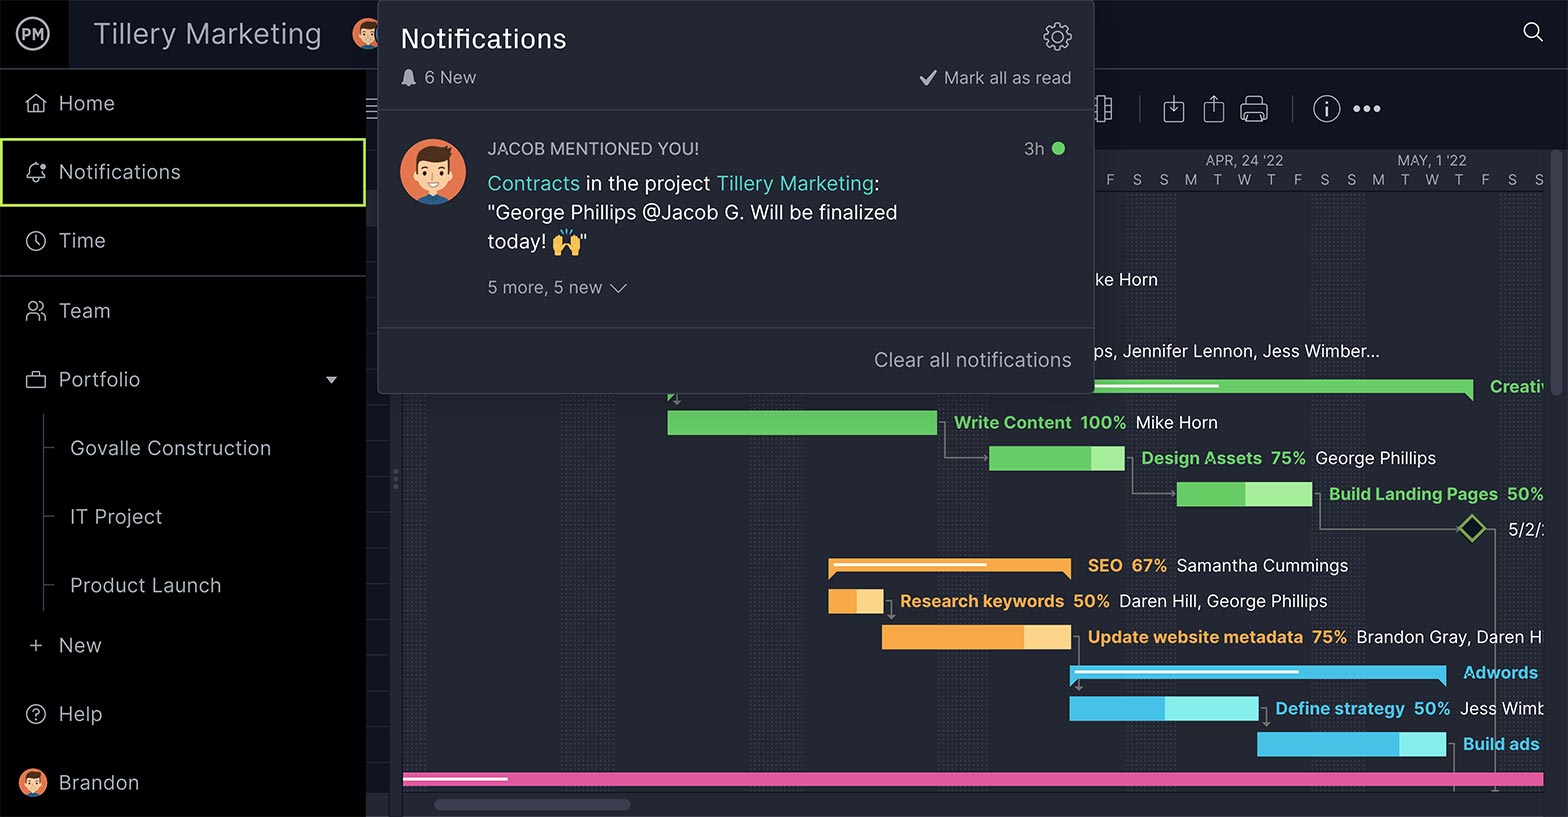Open the Time menu in sidebar
Image resolution: width=1568 pixels, height=817 pixels.
pyautogui.click(x=82, y=241)
